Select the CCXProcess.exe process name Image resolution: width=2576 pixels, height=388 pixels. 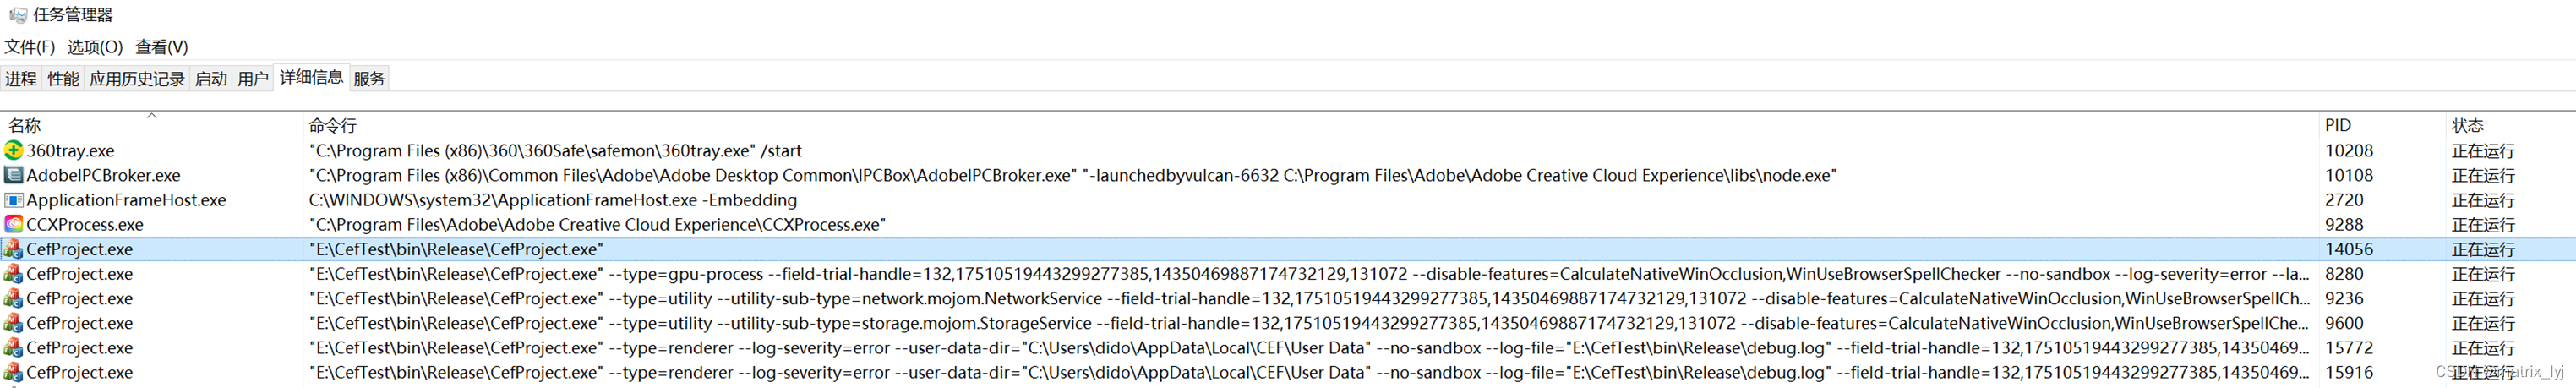[85, 224]
